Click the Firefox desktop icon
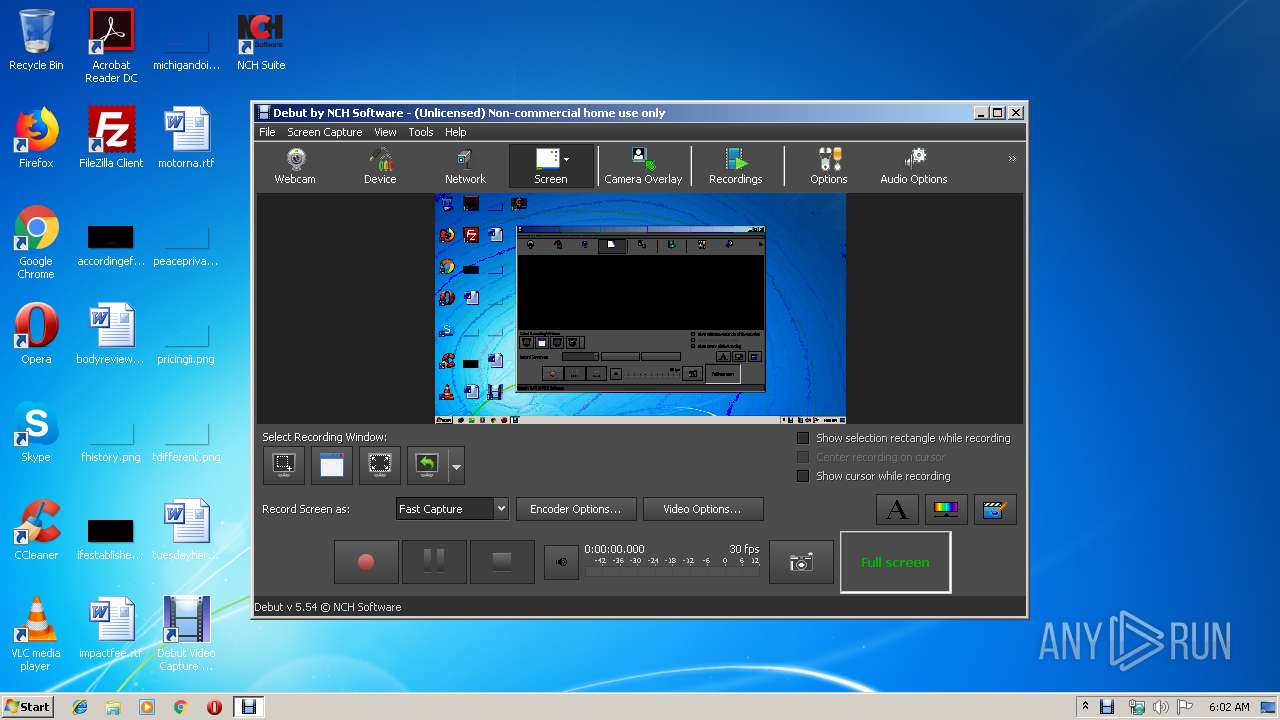This screenshot has width=1280, height=720. click(36, 138)
